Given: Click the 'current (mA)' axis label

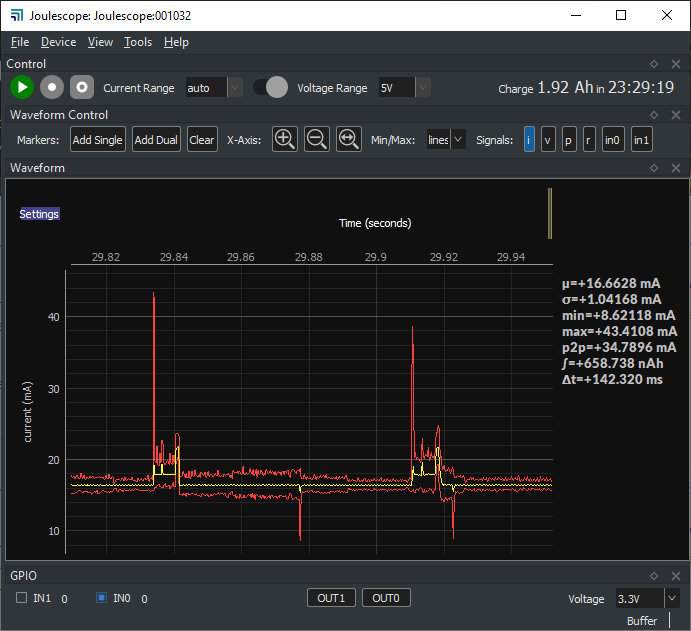Looking at the screenshot, I should tap(27, 412).
